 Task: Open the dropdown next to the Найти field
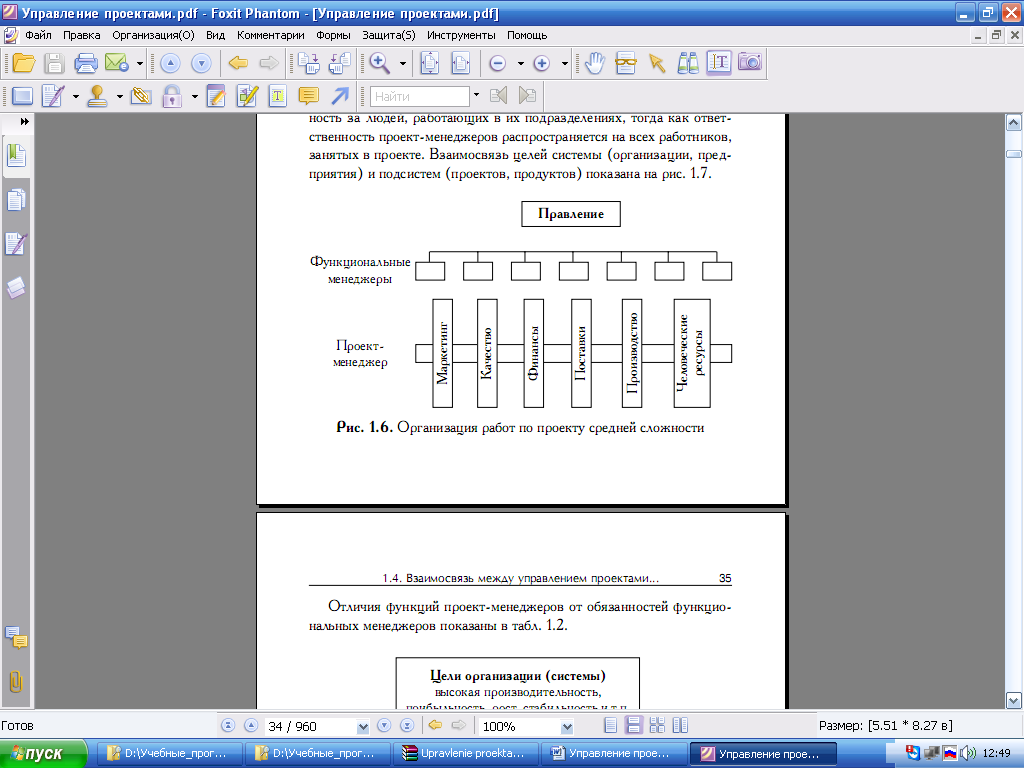pos(476,96)
